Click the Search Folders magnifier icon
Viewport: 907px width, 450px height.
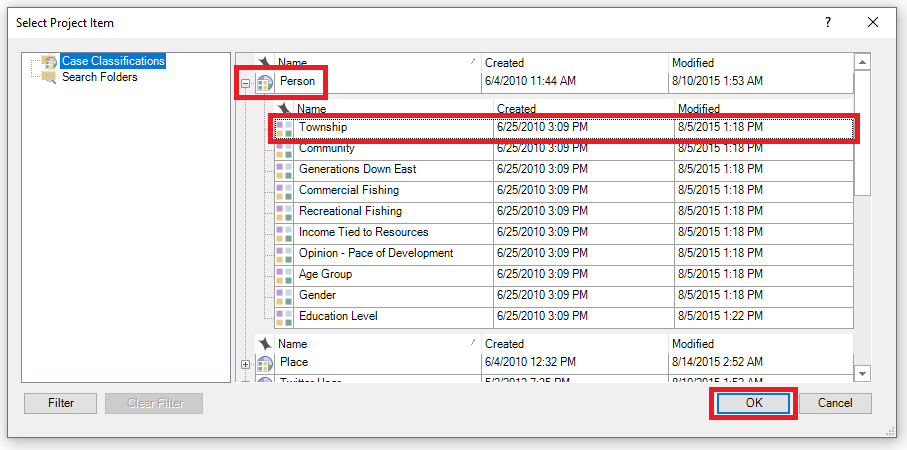point(50,77)
